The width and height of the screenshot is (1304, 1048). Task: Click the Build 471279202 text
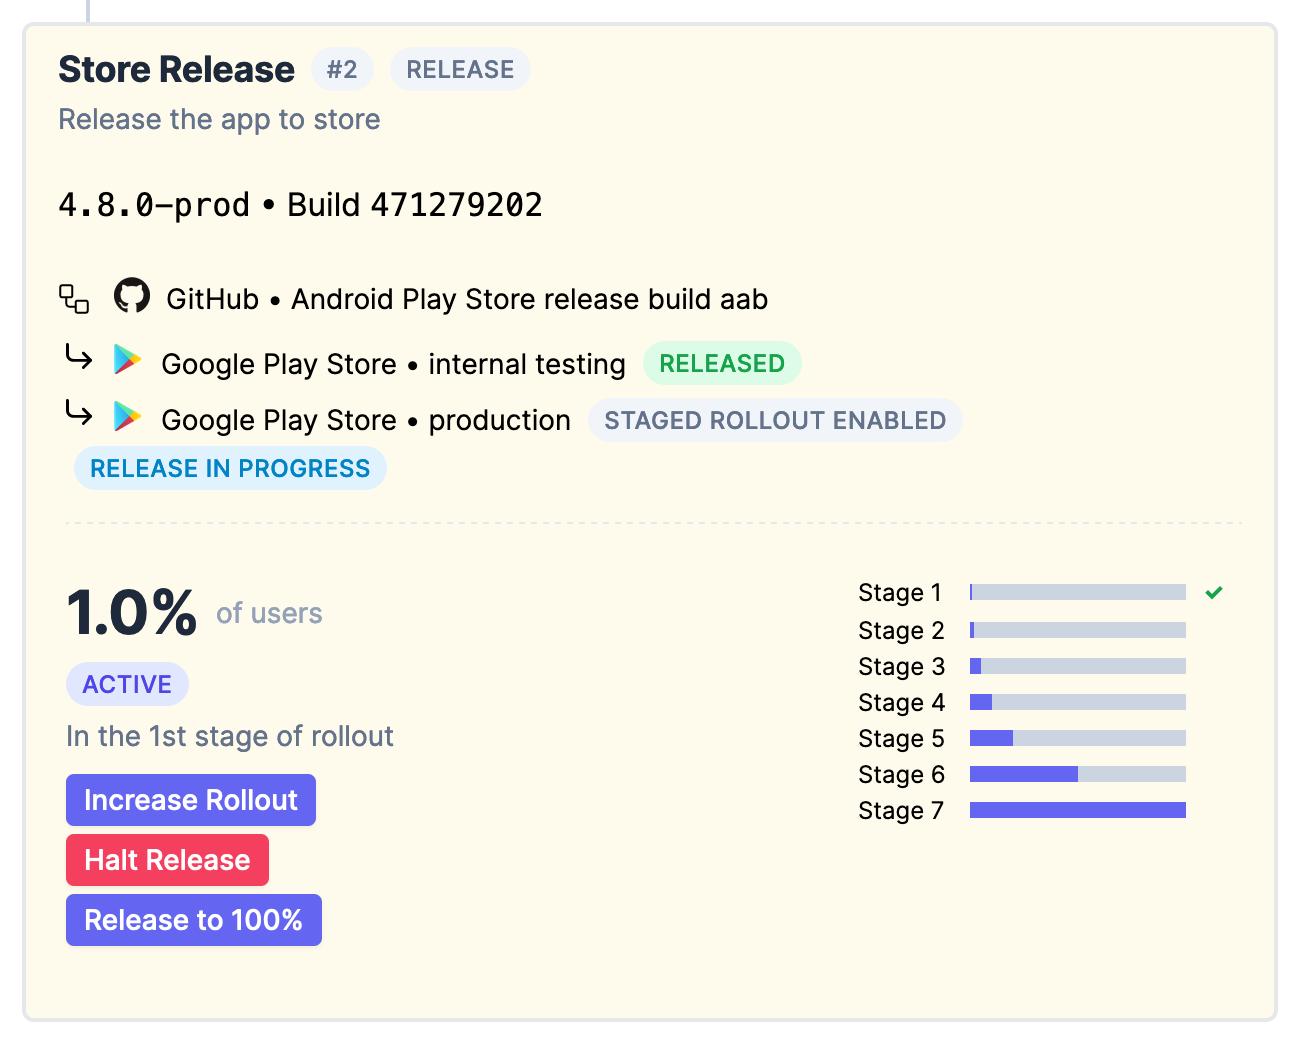point(415,205)
